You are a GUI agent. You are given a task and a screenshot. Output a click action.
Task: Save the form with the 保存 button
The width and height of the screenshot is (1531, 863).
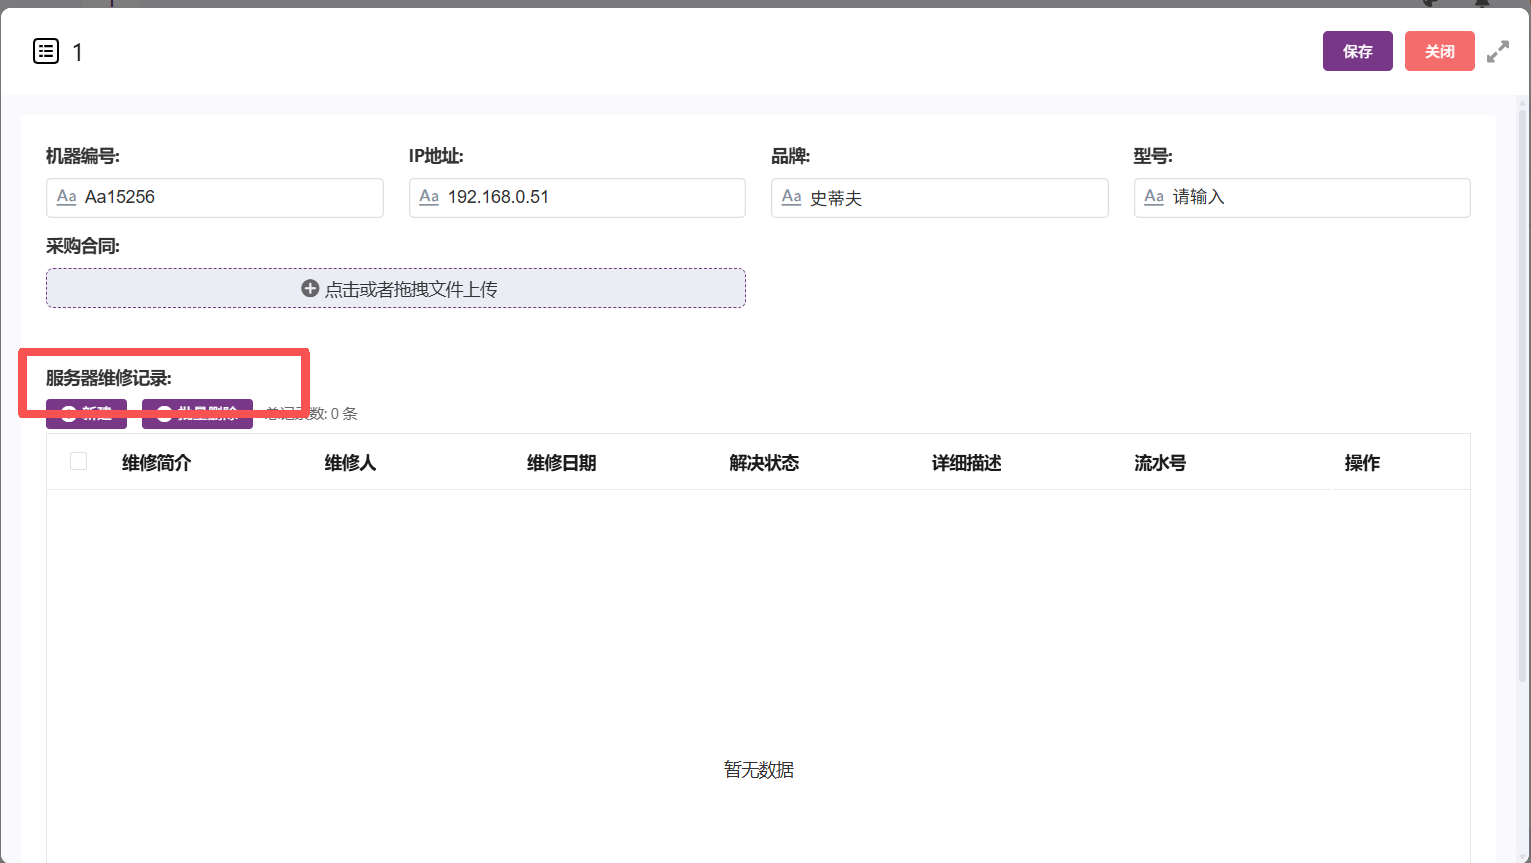click(x=1357, y=51)
